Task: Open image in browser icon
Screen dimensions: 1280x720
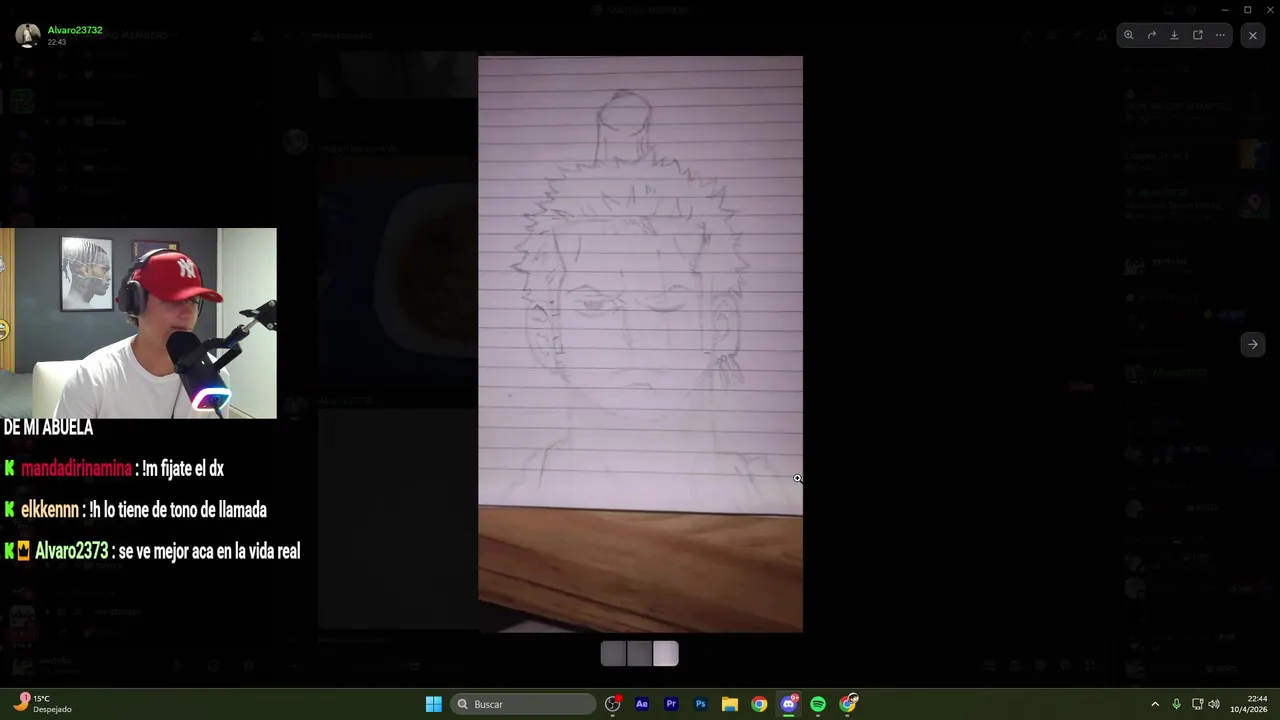Action: coord(1198,35)
